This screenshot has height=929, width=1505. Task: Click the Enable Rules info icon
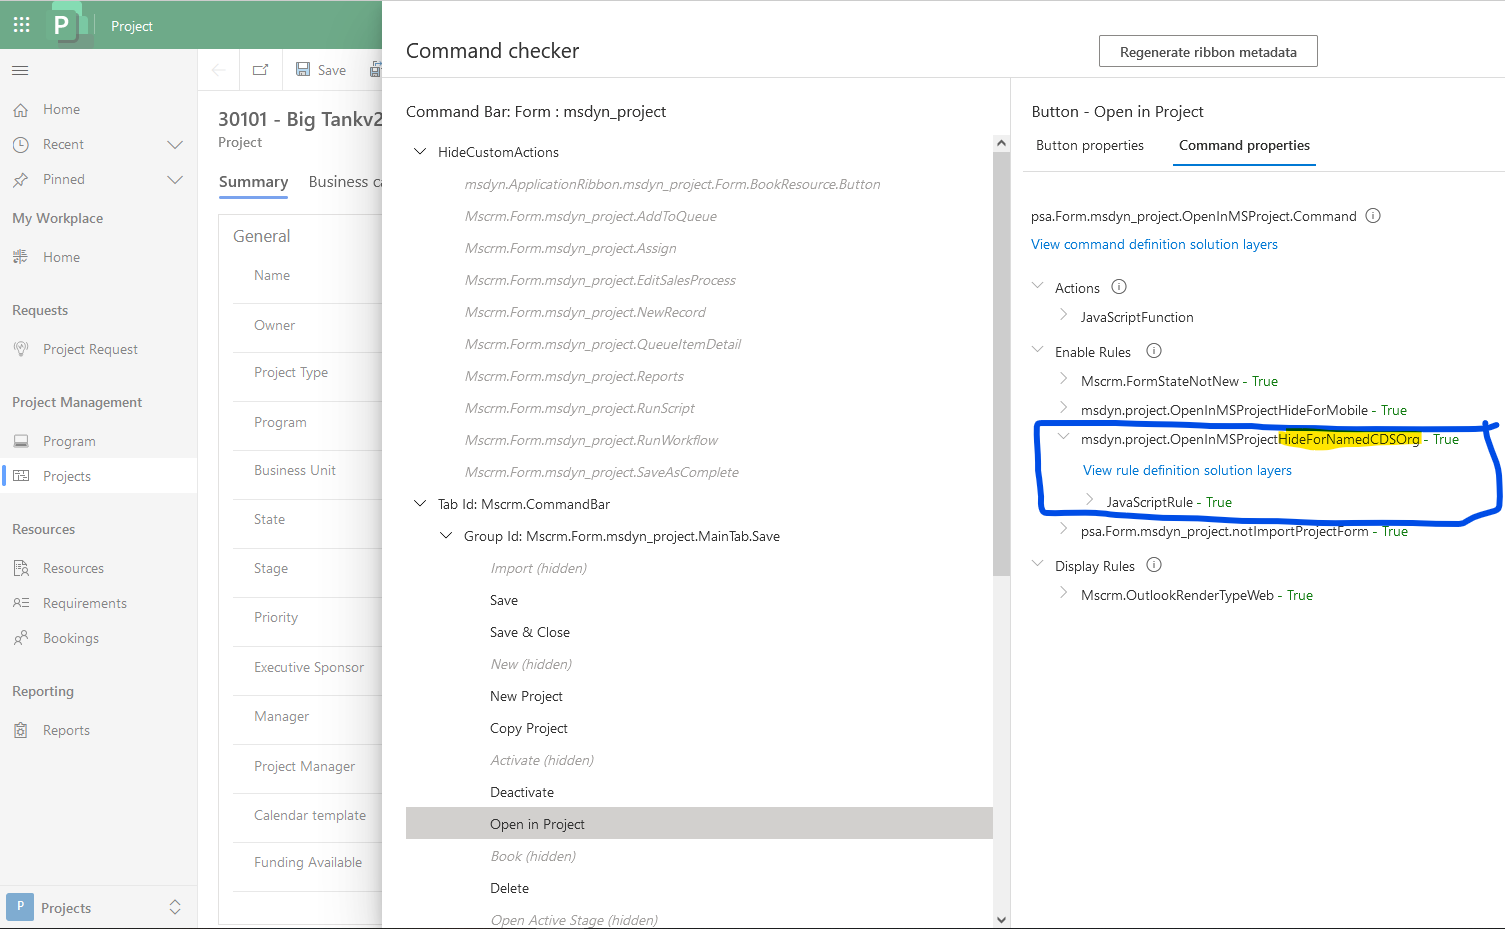click(x=1153, y=351)
